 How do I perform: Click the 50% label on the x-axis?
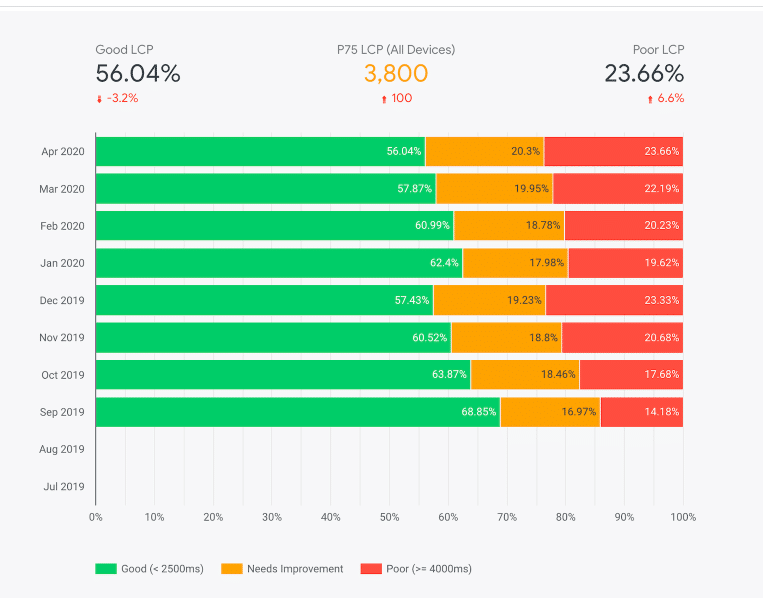(x=389, y=517)
